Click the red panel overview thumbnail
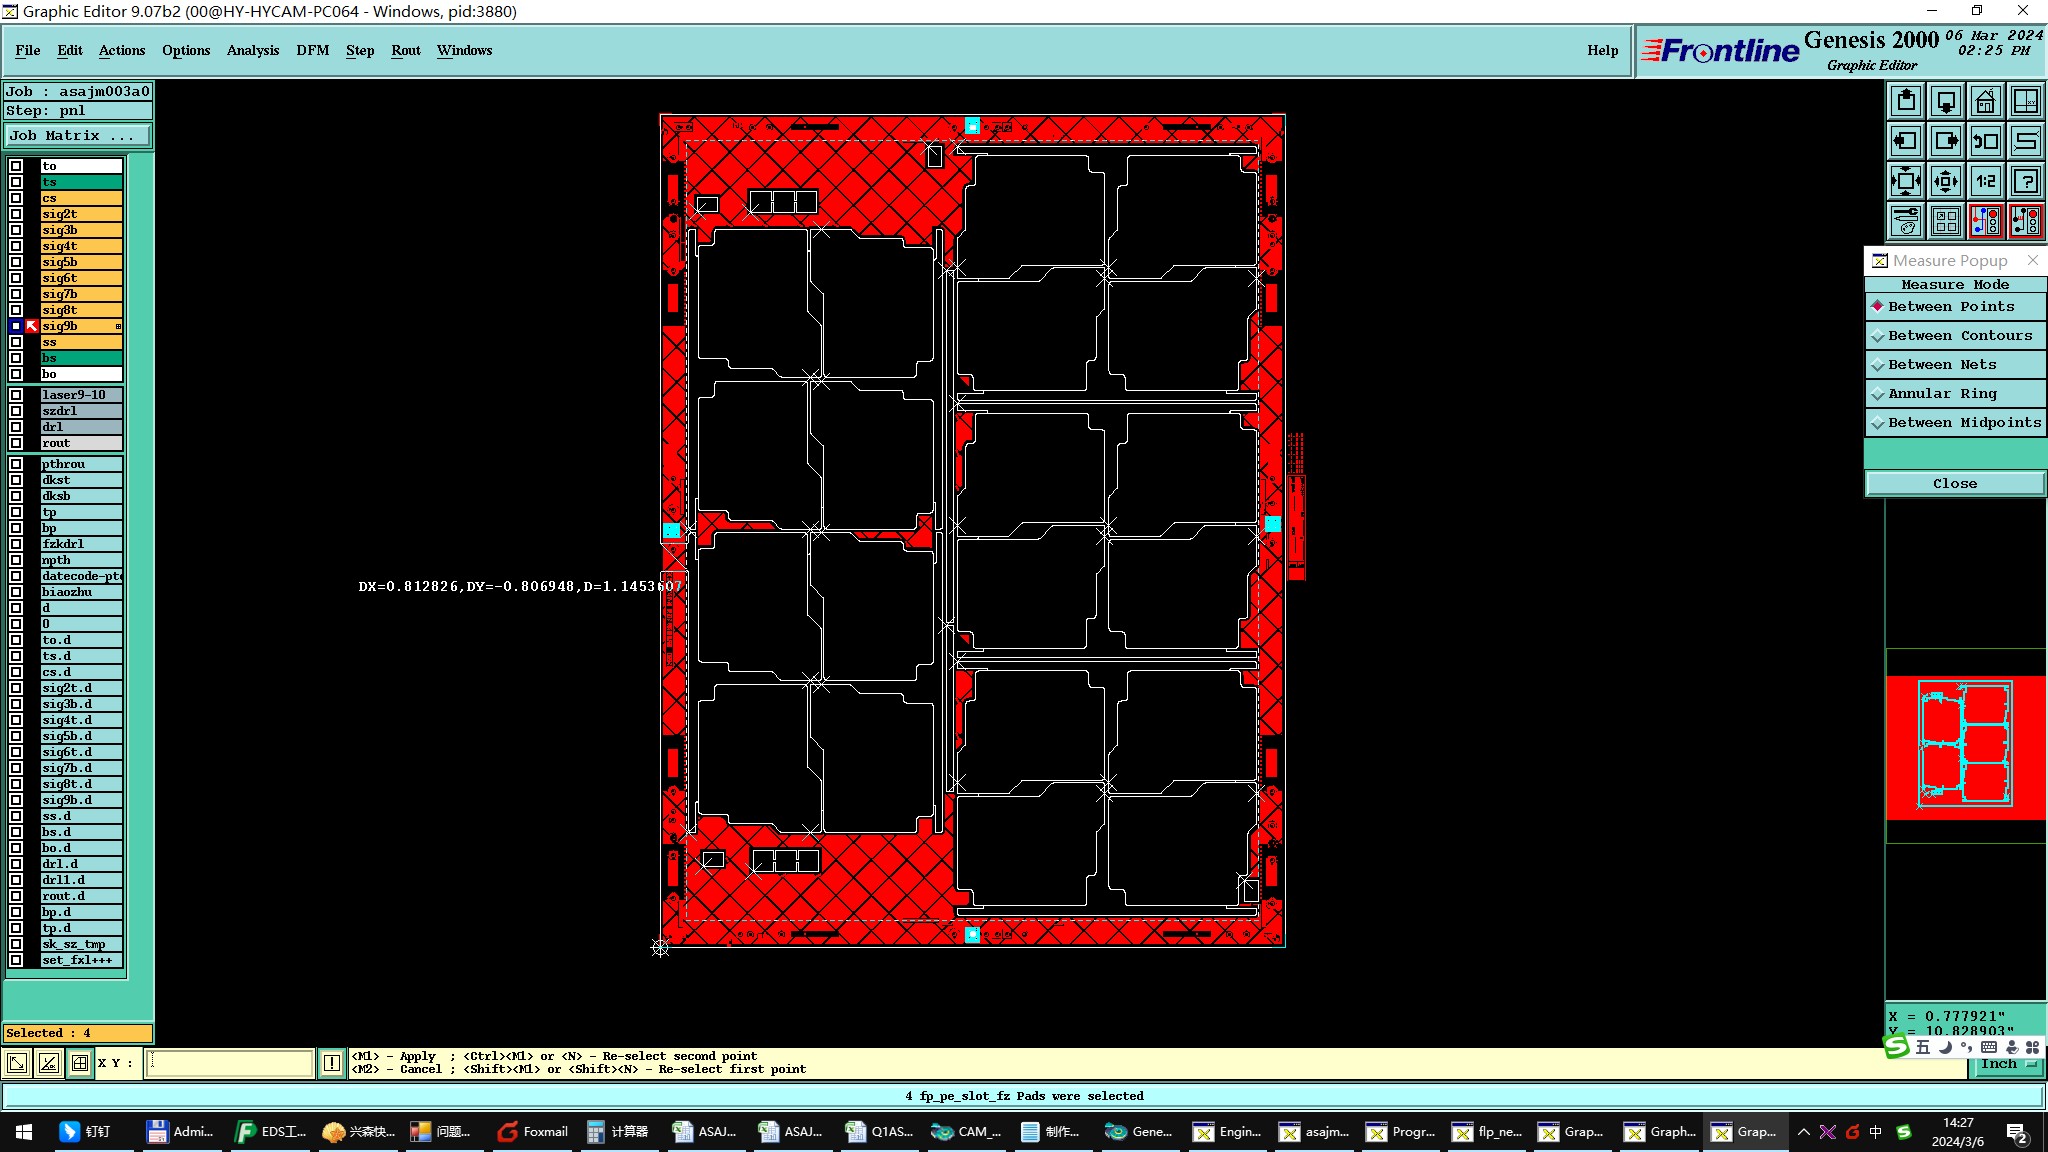This screenshot has width=2048, height=1152. pyautogui.click(x=1965, y=746)
